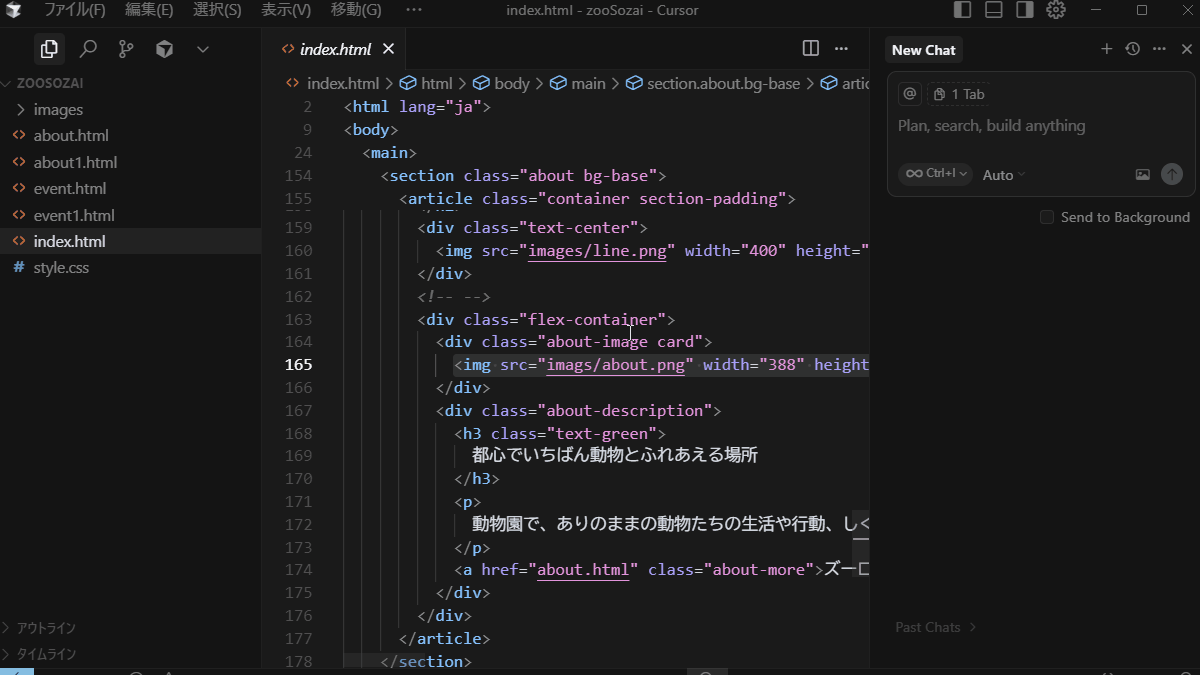Close the index.html editor tab
The width and height of the screenshot is (1200, 675).
coord(388,49)
